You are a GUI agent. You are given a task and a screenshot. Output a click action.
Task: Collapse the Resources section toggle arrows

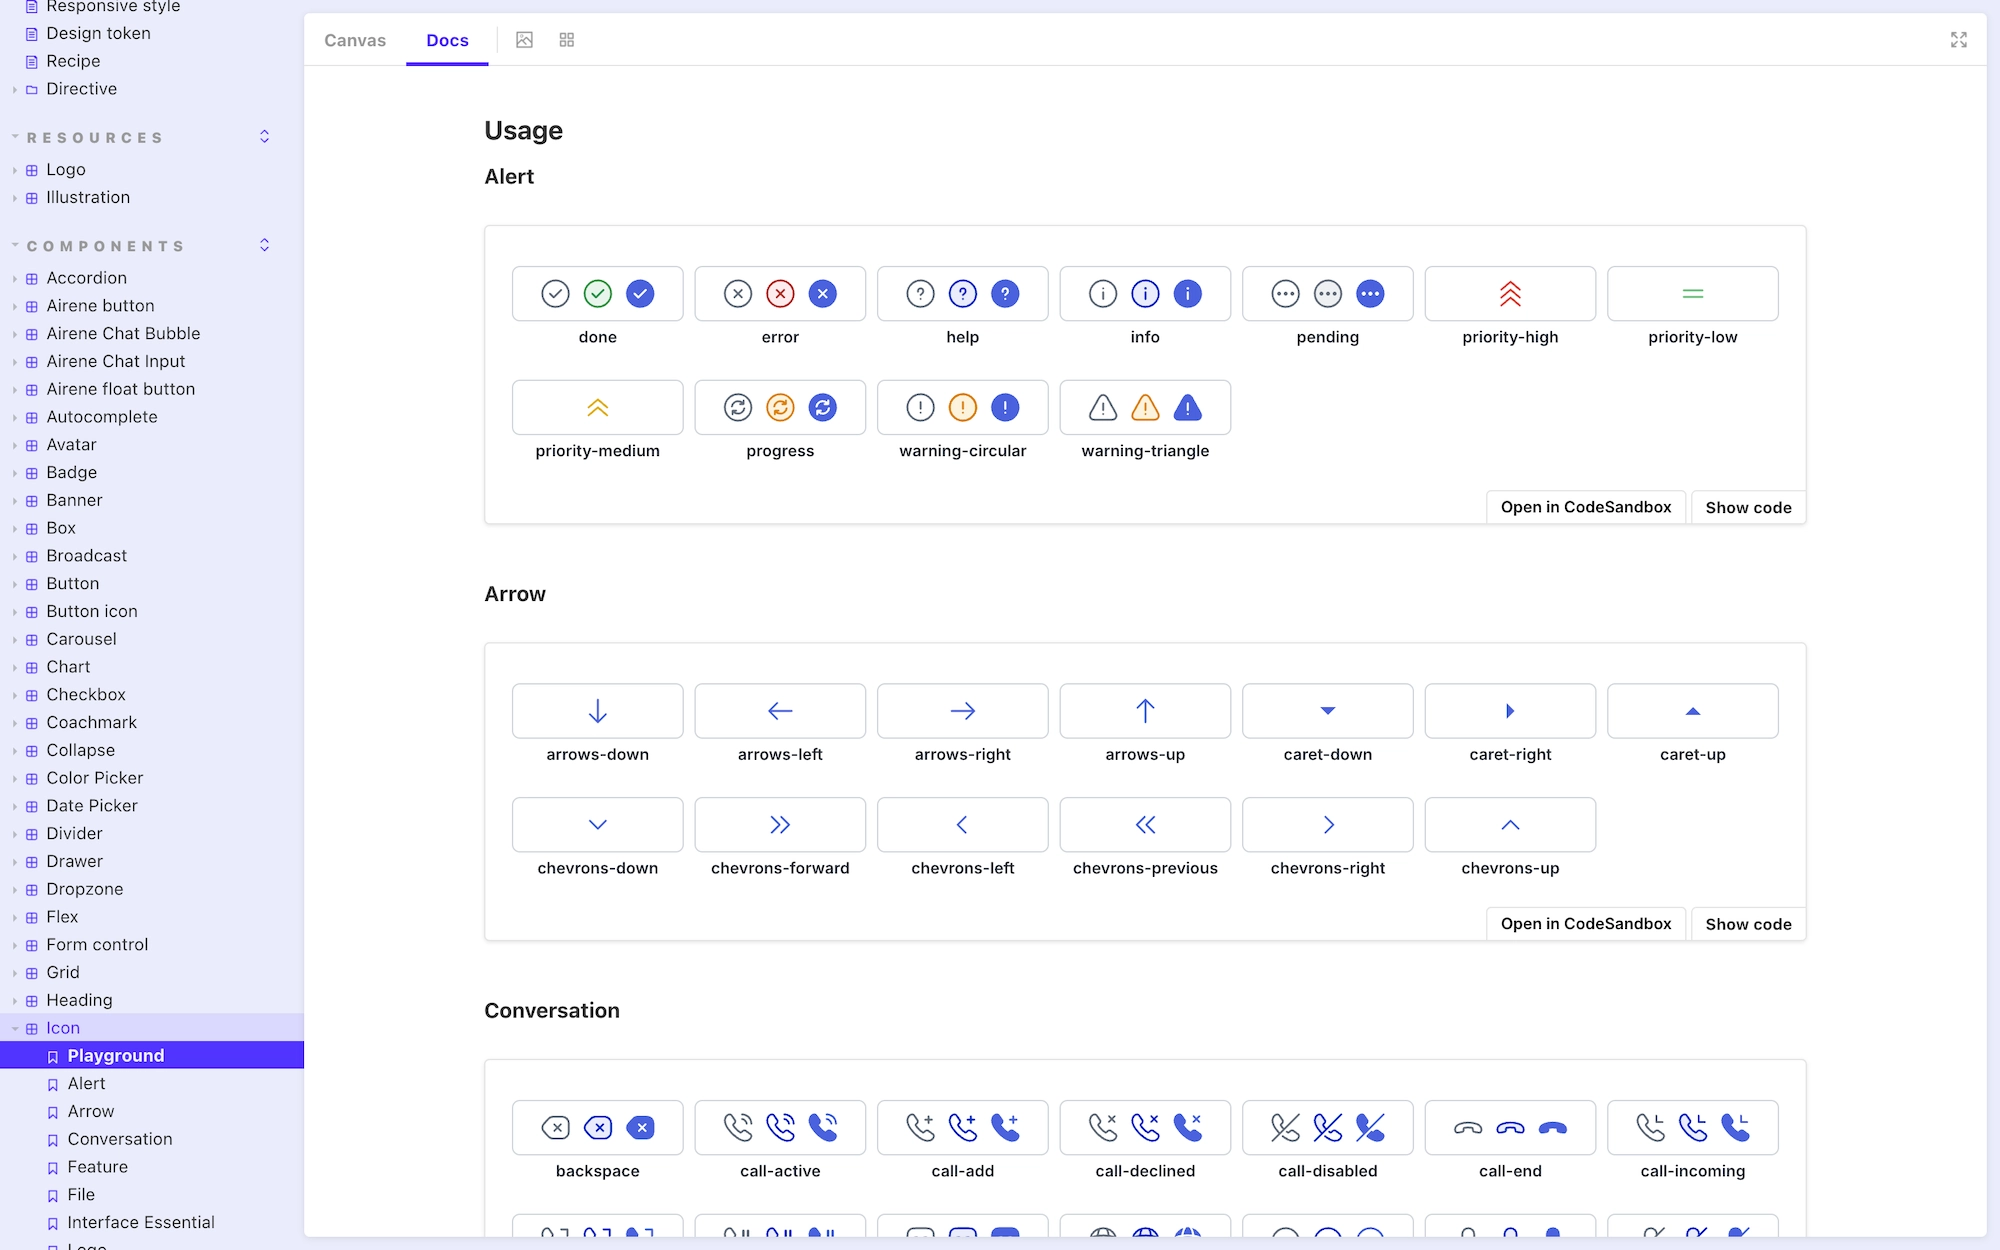[x=265, y=137]
